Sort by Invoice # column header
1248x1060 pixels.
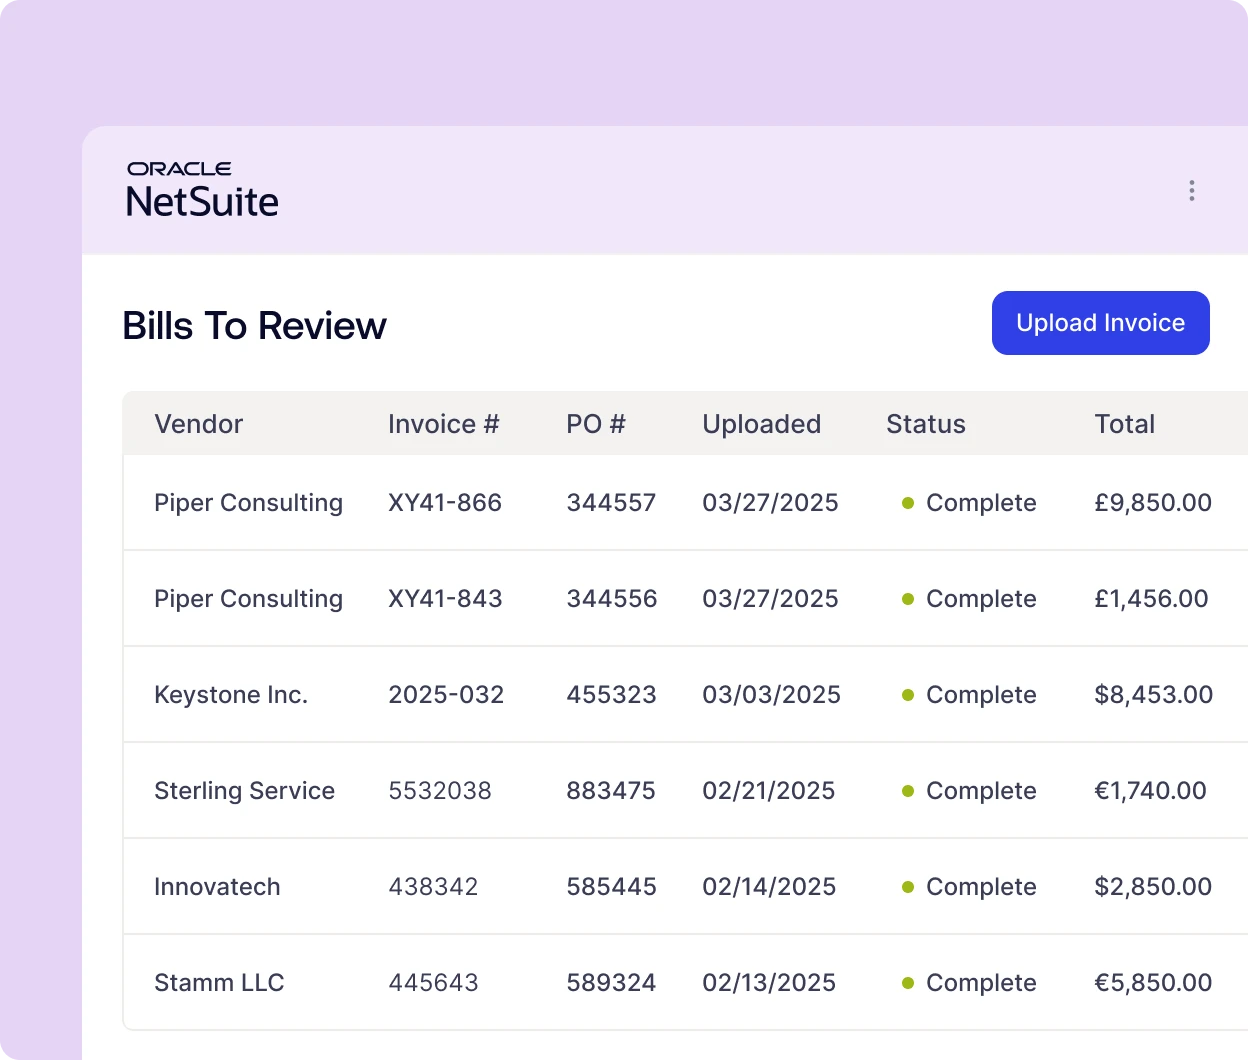point(443,424)
